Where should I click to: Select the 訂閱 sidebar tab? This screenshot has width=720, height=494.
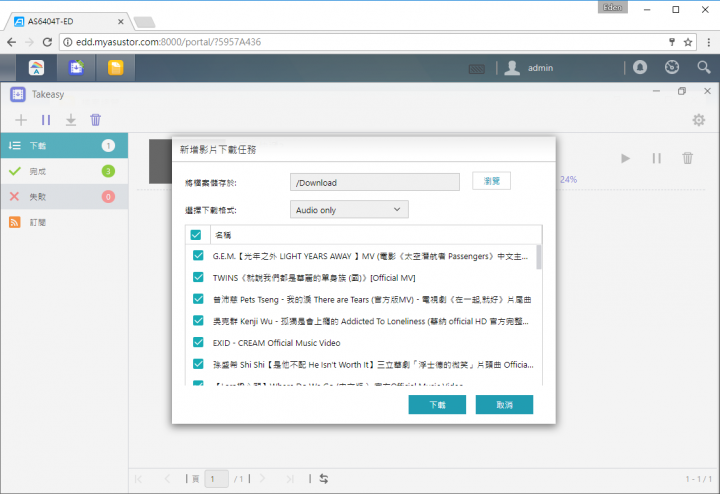[x=64, y=222]
